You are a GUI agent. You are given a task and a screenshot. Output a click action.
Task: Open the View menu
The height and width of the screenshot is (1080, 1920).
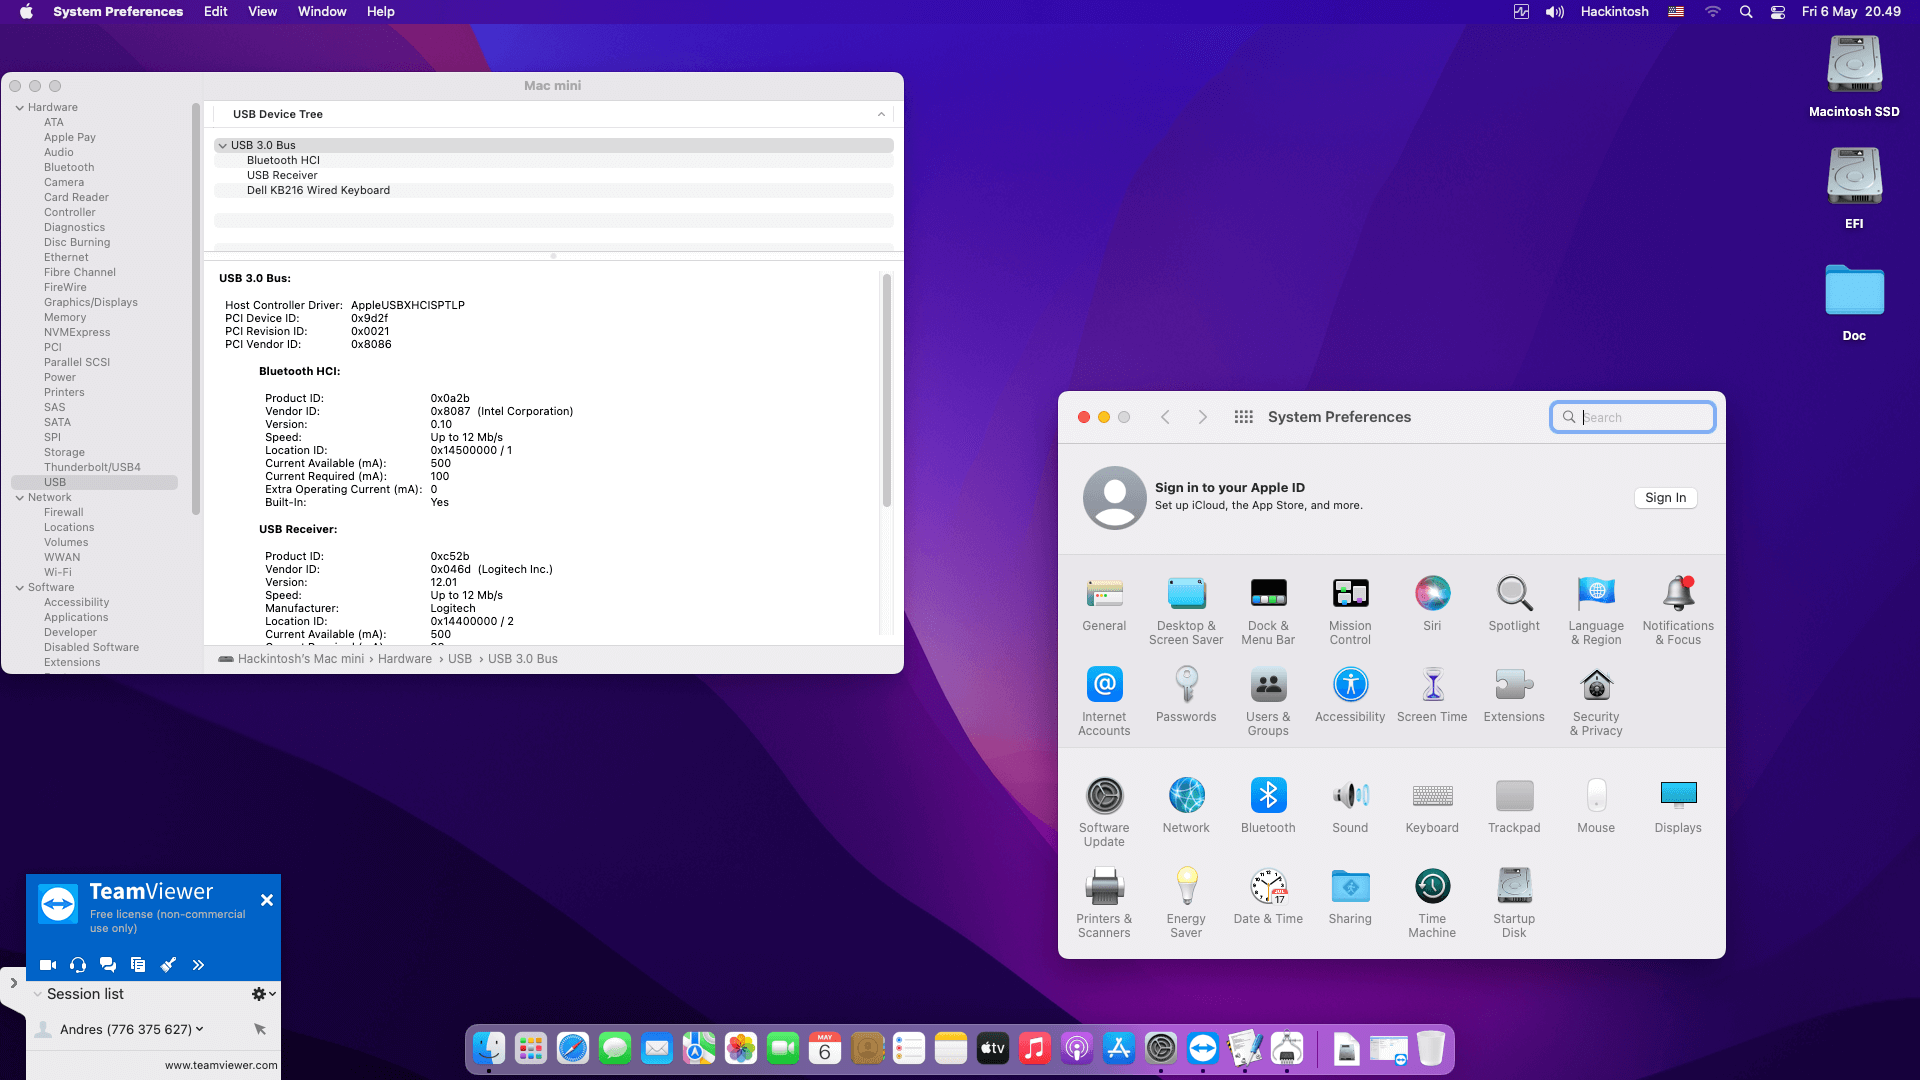pos(262,12)
